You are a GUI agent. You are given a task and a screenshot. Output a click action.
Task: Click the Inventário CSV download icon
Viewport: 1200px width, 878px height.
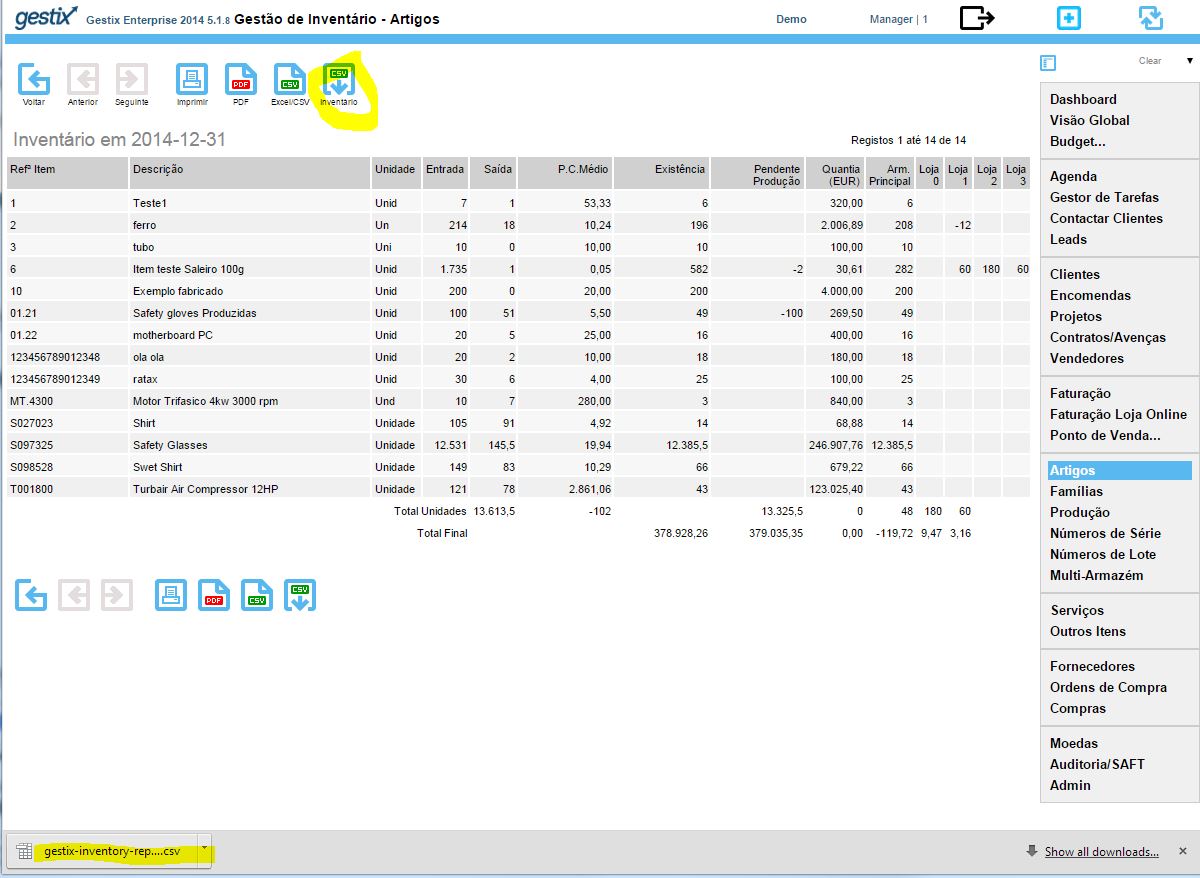339,80
